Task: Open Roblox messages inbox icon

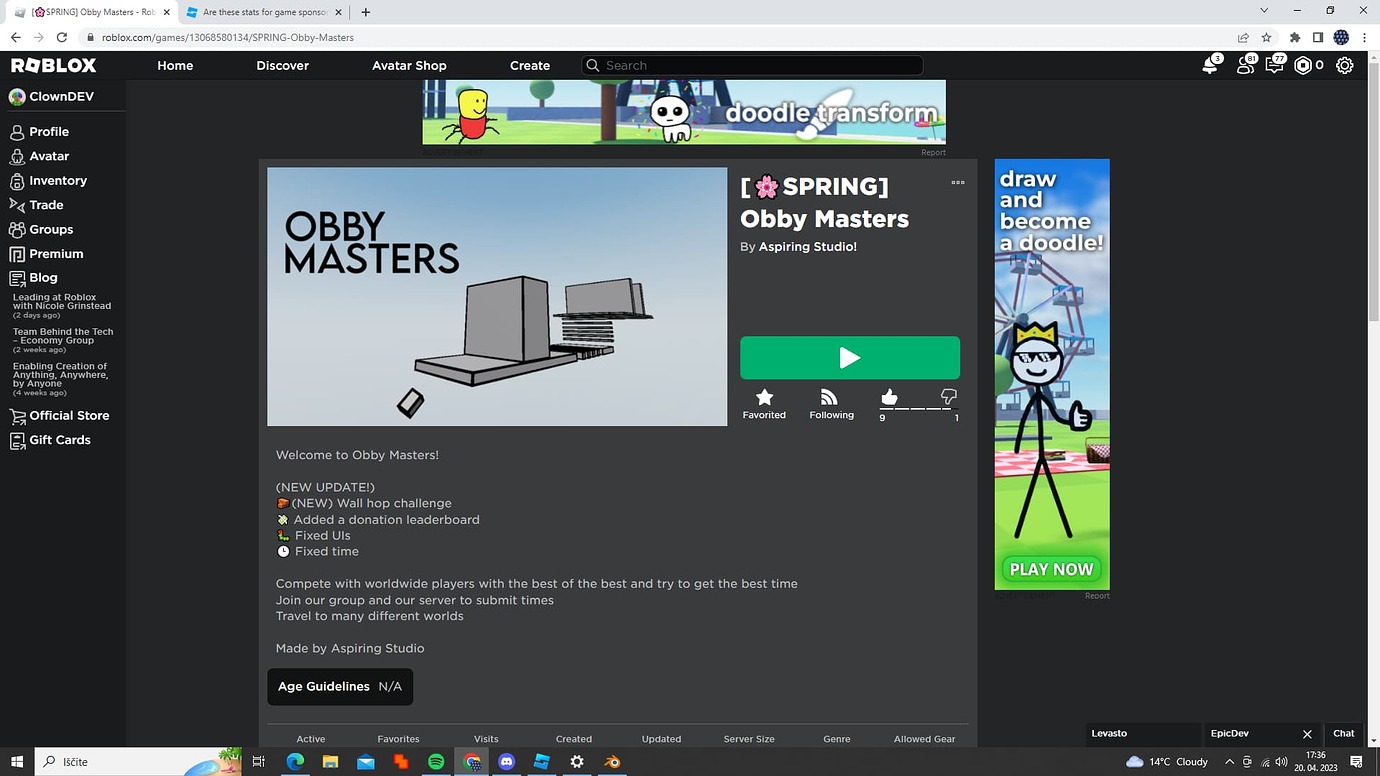Action: (x=1274, y=64)
